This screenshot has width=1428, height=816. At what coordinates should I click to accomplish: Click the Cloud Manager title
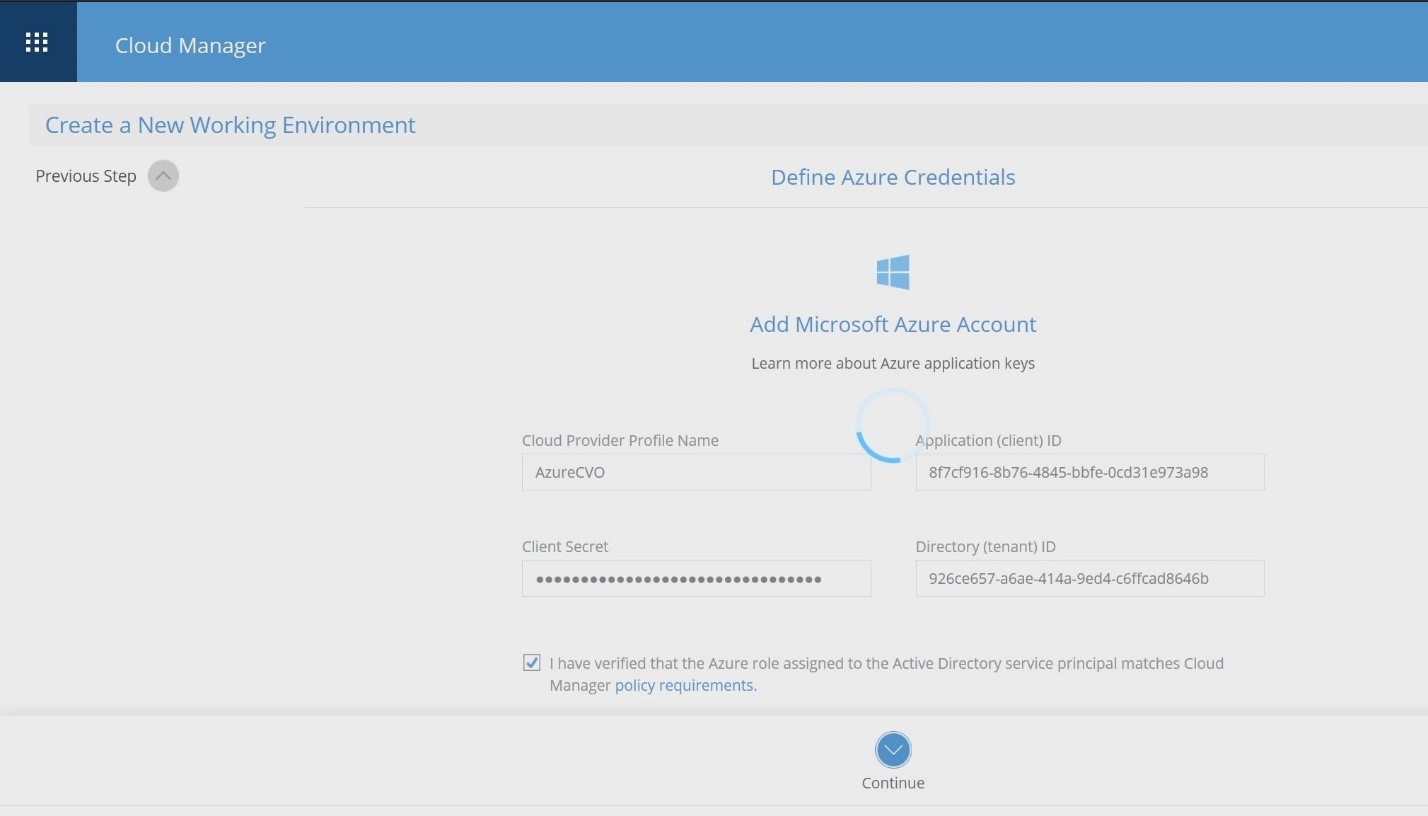(190, 45)
